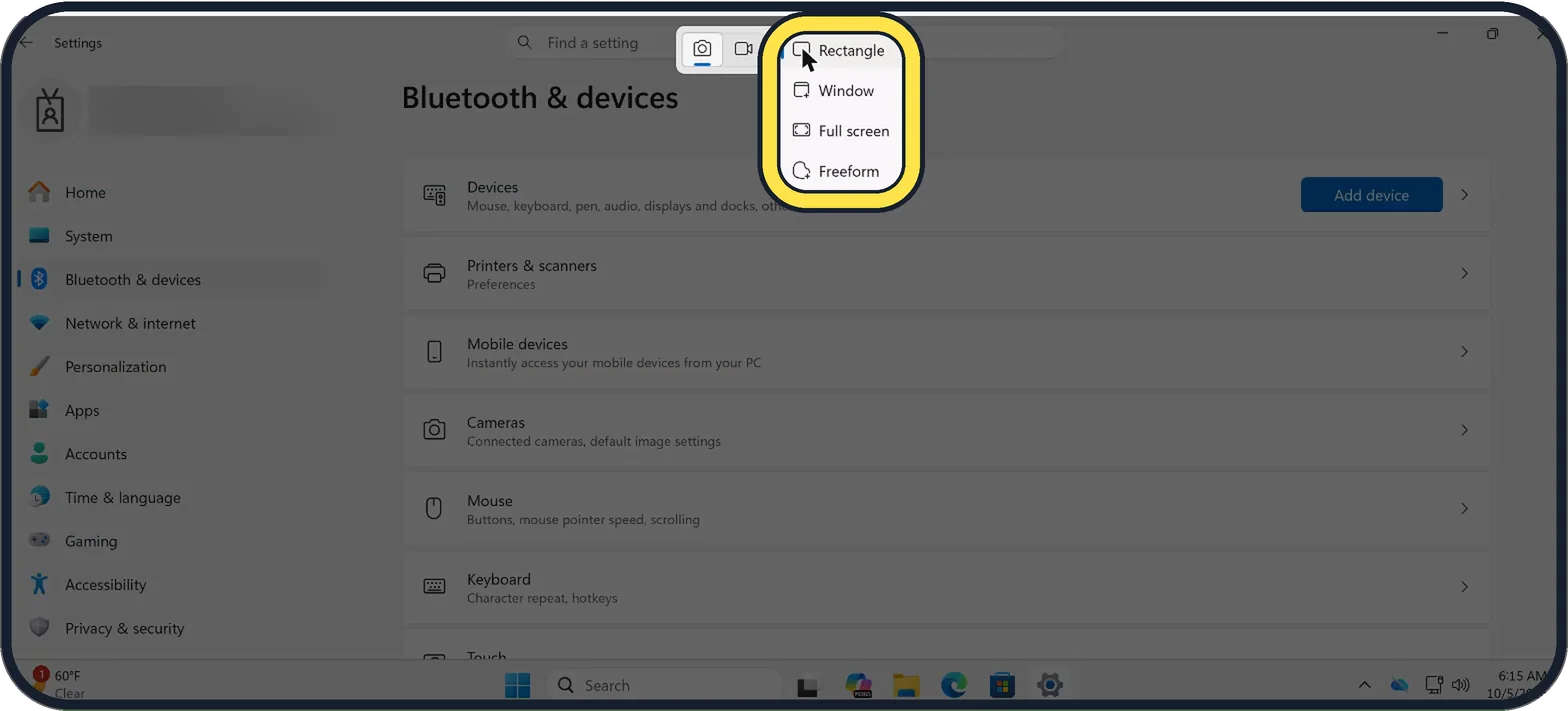Click 'Instantly access your mobile devices' text
This screenshot has width=1568, height=711.
tap(614, 363)
